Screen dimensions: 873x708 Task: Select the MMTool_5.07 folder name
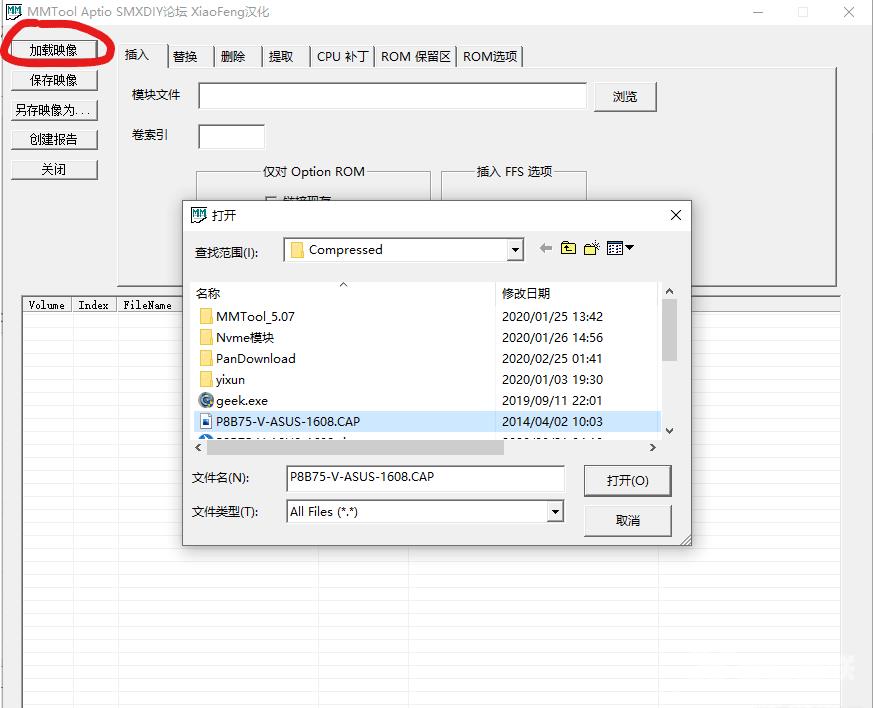coord(256,317)
